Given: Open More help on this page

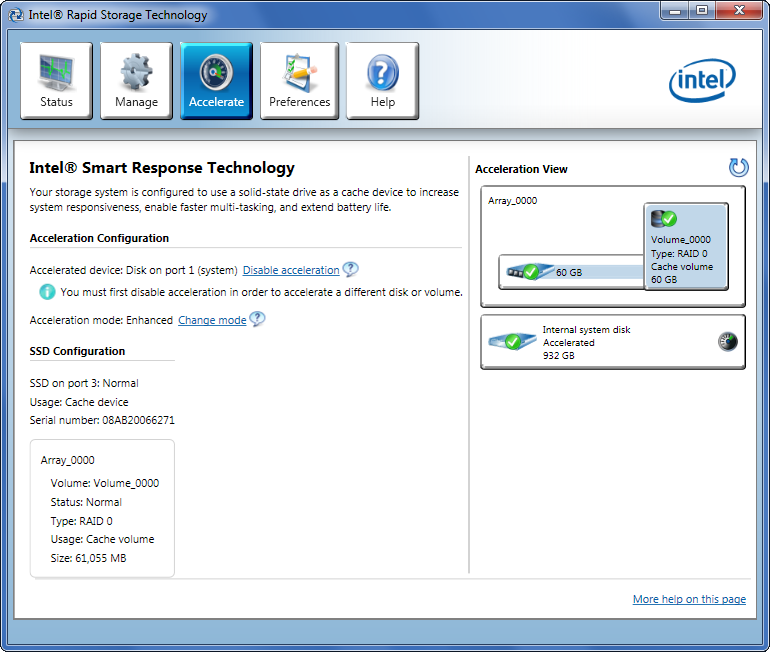Looking at the screenshot, I should pos(689,599).
